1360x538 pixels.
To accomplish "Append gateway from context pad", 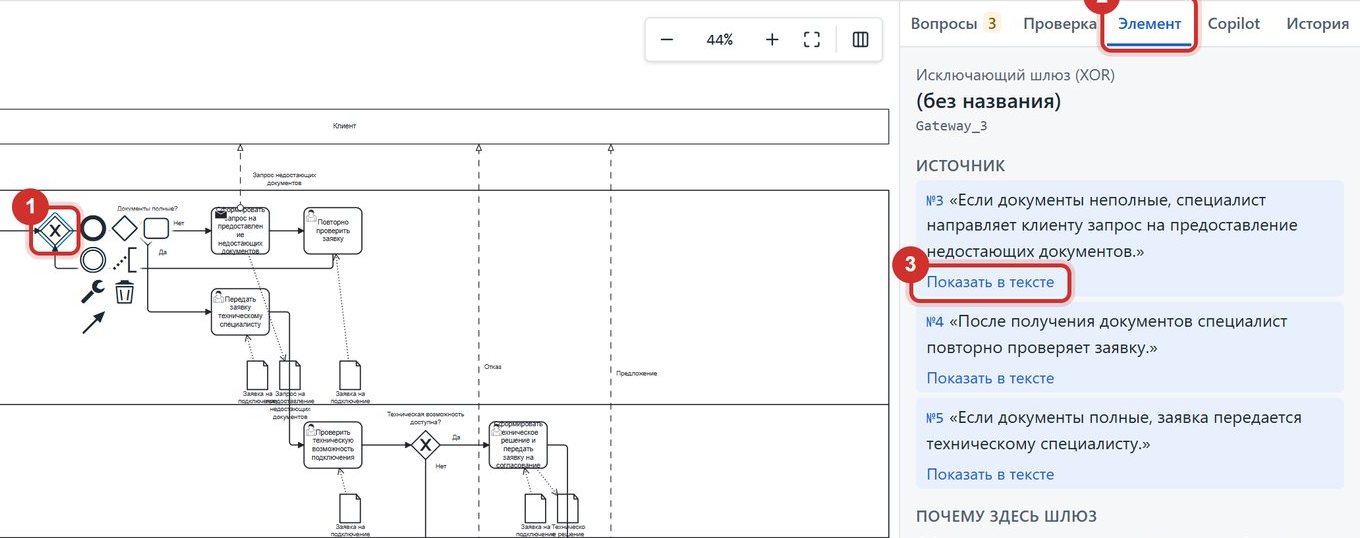I will [124, 228].
